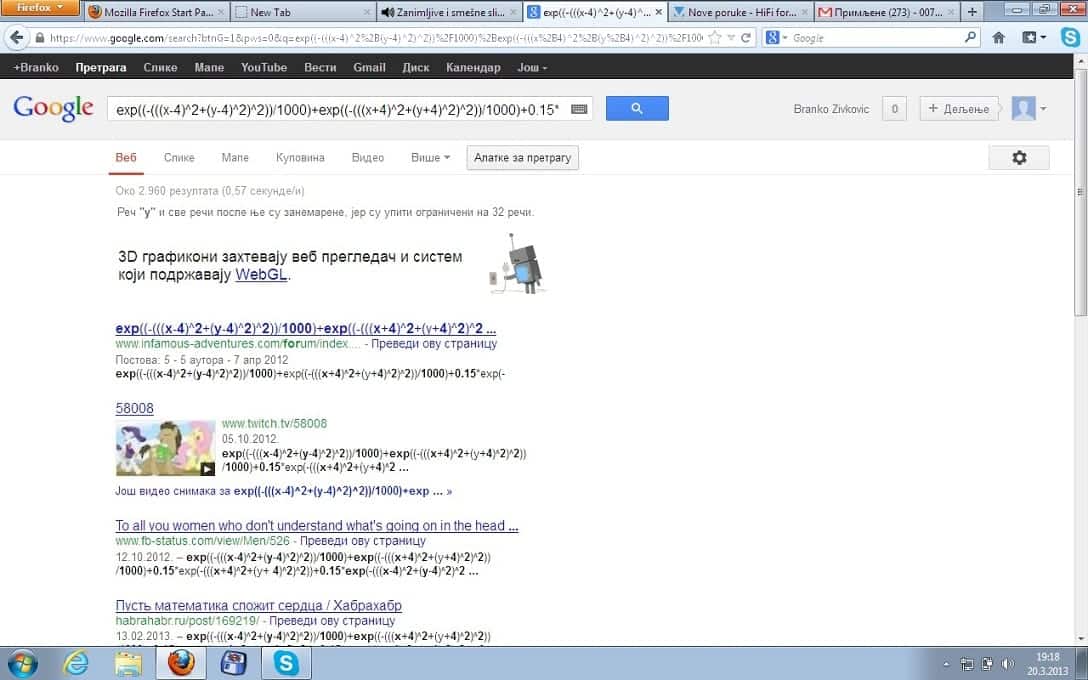This screenshot has width=1088, height=680.
Task: Open YouTube in the black bar
Action: [x=264, y=67]
